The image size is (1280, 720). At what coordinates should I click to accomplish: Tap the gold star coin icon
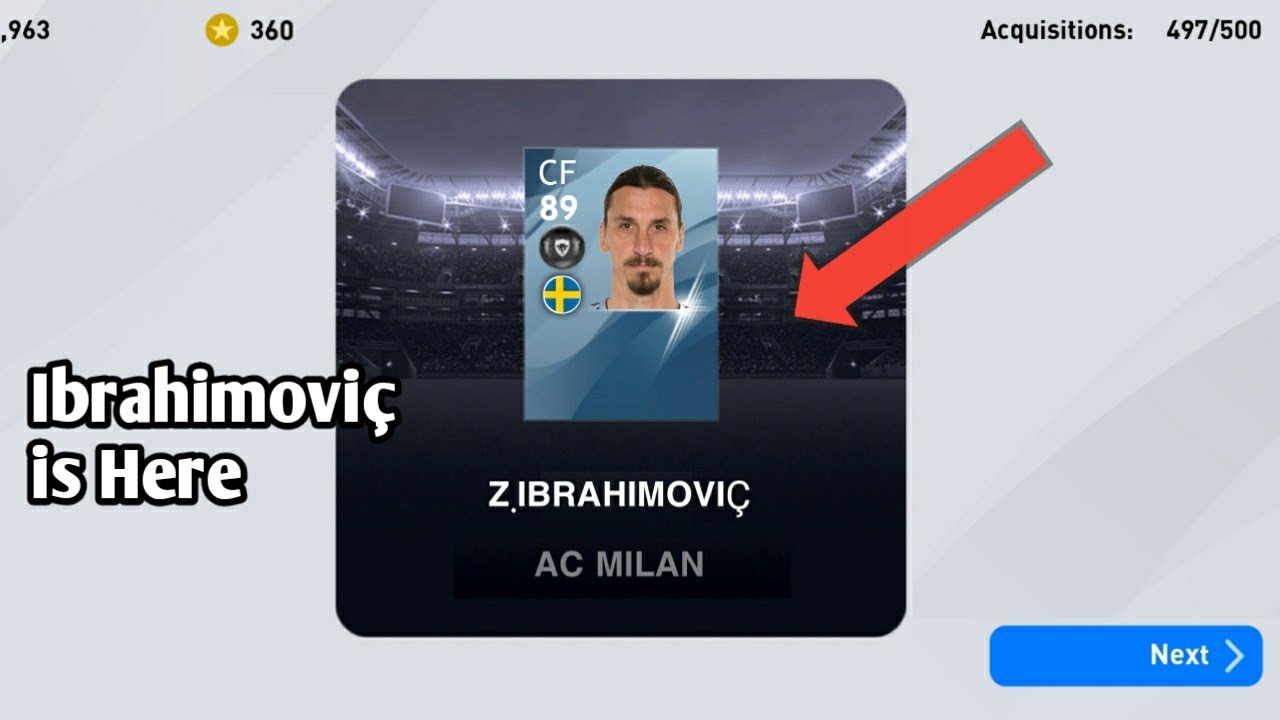pyautogui.click(x=222, y=30)
